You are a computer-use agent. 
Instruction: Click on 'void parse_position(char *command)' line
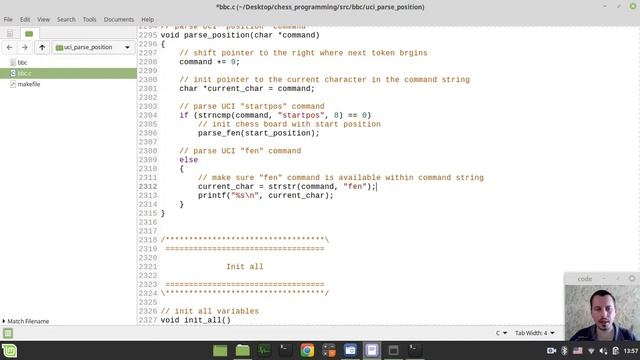click(x=240, y=35)
